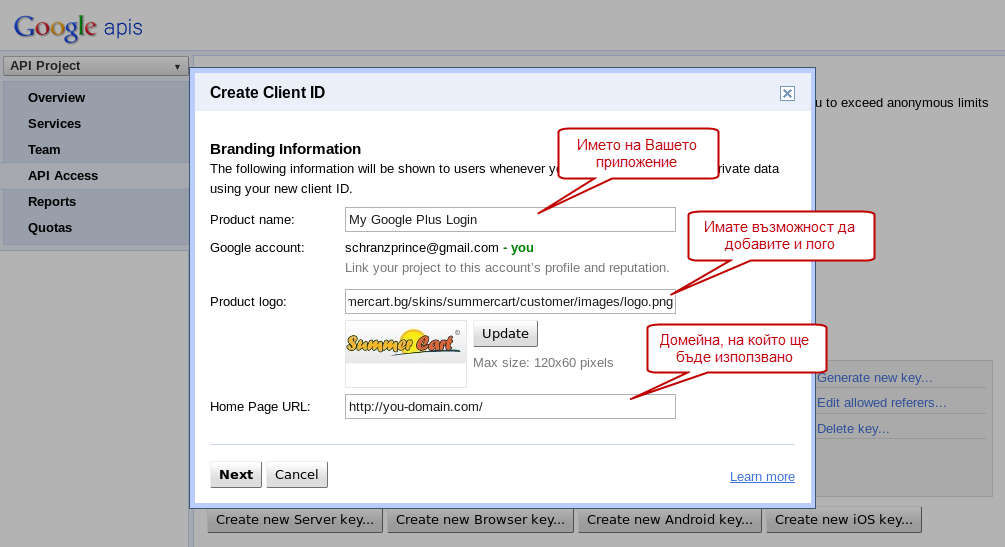The width and height of the screenshot is (1005, 547).
Task: Click Create new Server key button
Action: click(295, 520)
